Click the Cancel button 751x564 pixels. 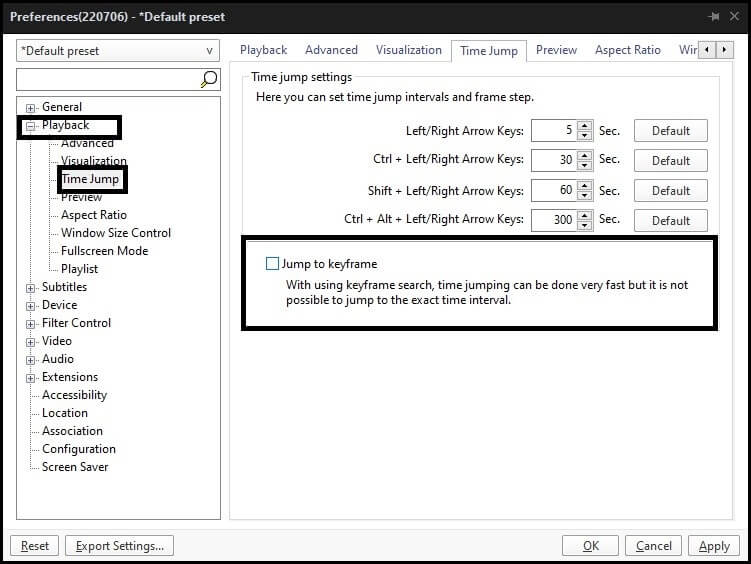click(x=653, y=546)
